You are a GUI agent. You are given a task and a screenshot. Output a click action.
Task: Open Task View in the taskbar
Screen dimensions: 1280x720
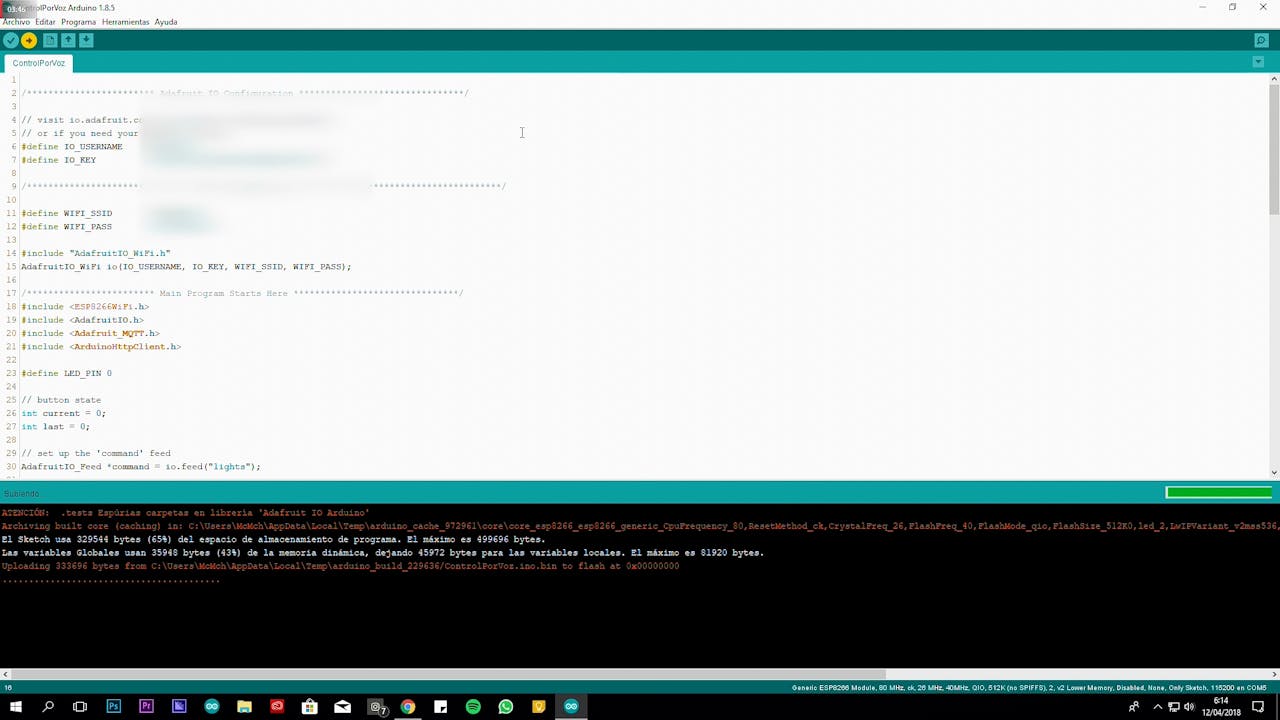[80, 707]
